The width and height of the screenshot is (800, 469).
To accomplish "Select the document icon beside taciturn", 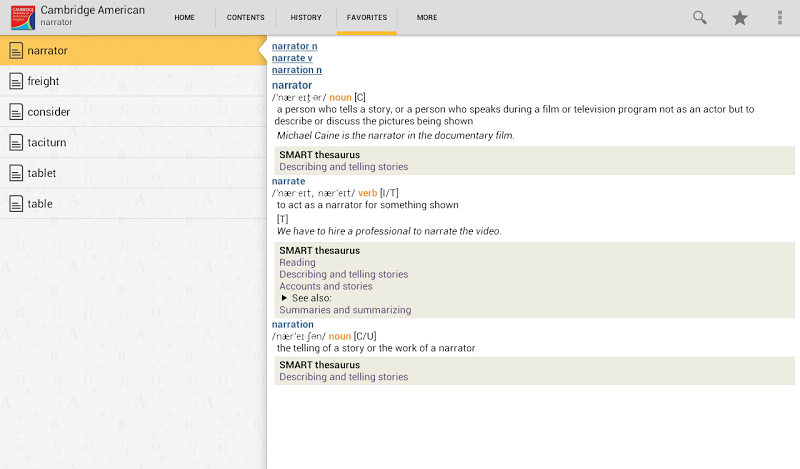I will (x=16, y=142).
